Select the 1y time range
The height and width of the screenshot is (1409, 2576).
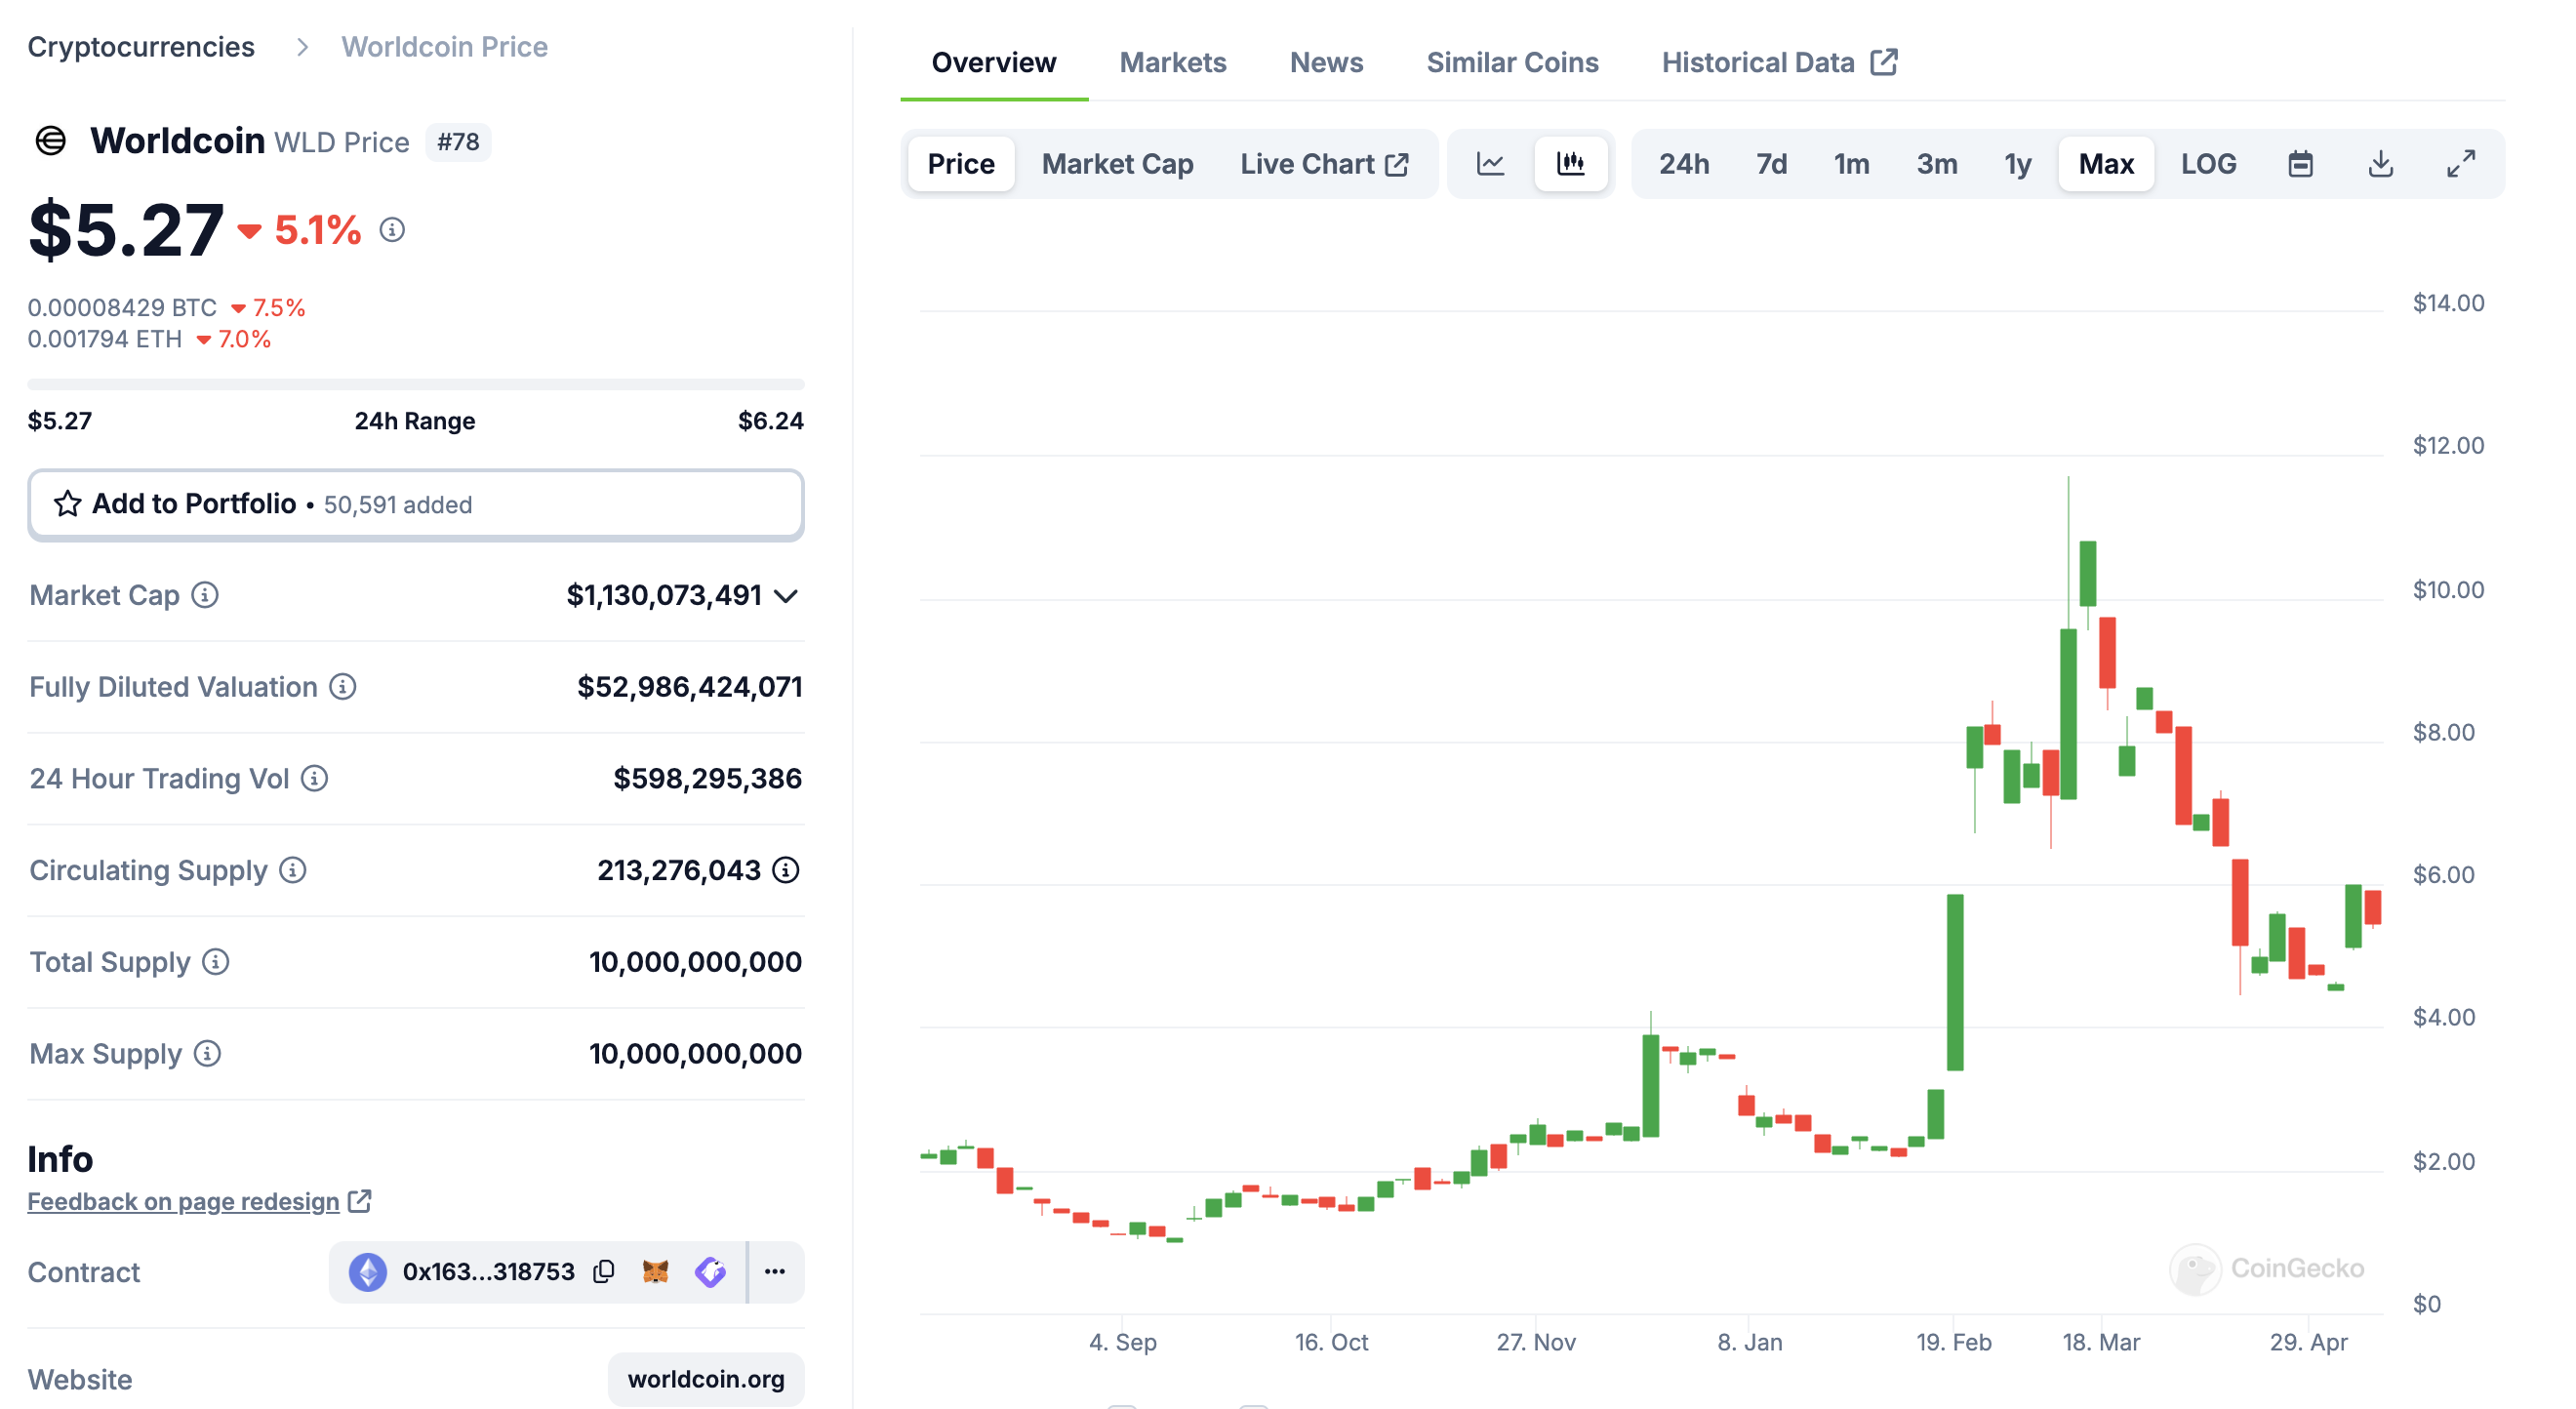(x=2017, y=164)
